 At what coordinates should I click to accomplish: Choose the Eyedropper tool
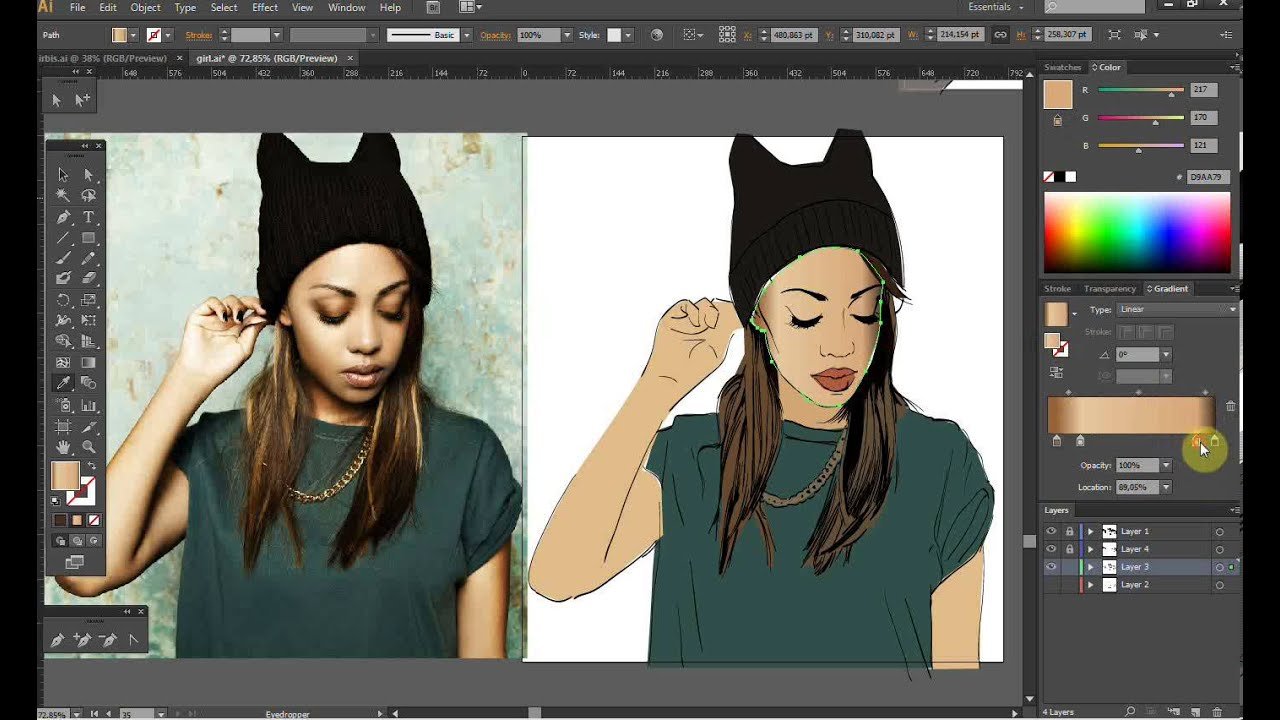tap(63, 383)
